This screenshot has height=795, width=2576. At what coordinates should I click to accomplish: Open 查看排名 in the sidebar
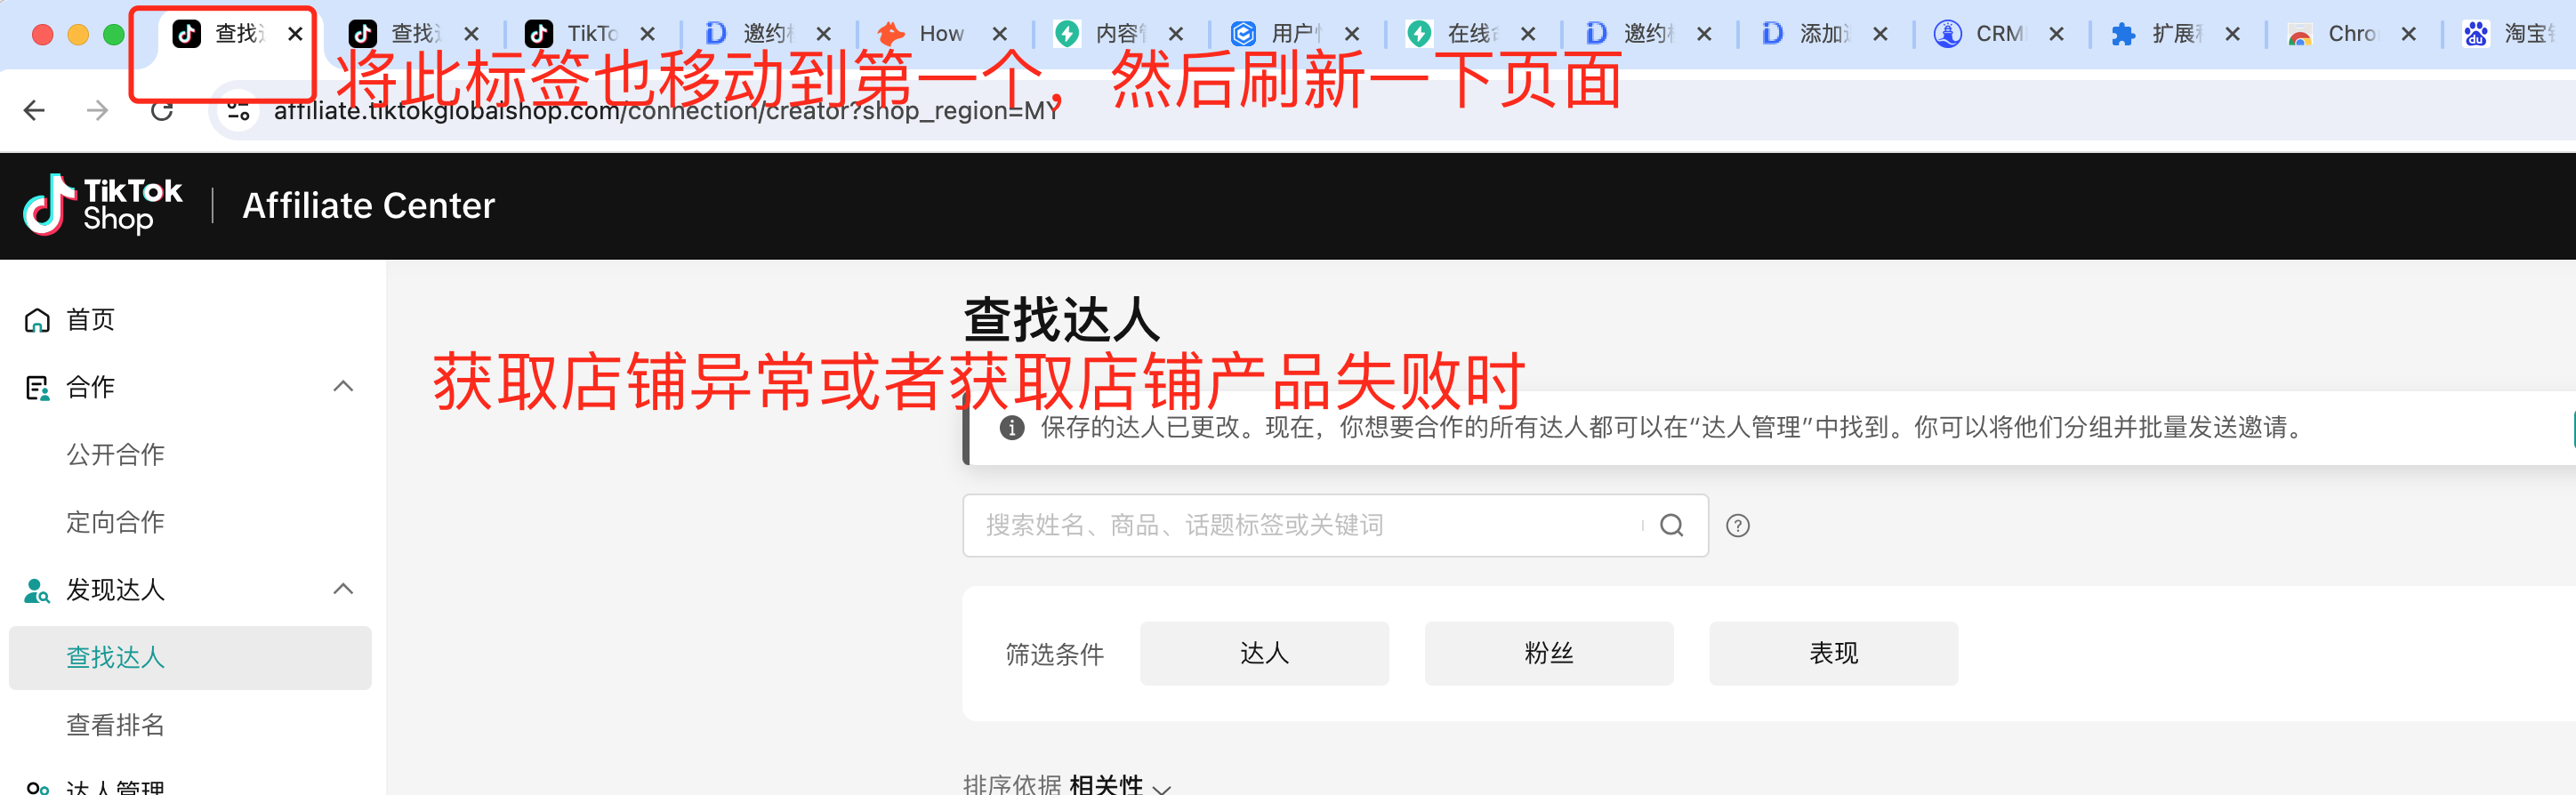(115, 725)
